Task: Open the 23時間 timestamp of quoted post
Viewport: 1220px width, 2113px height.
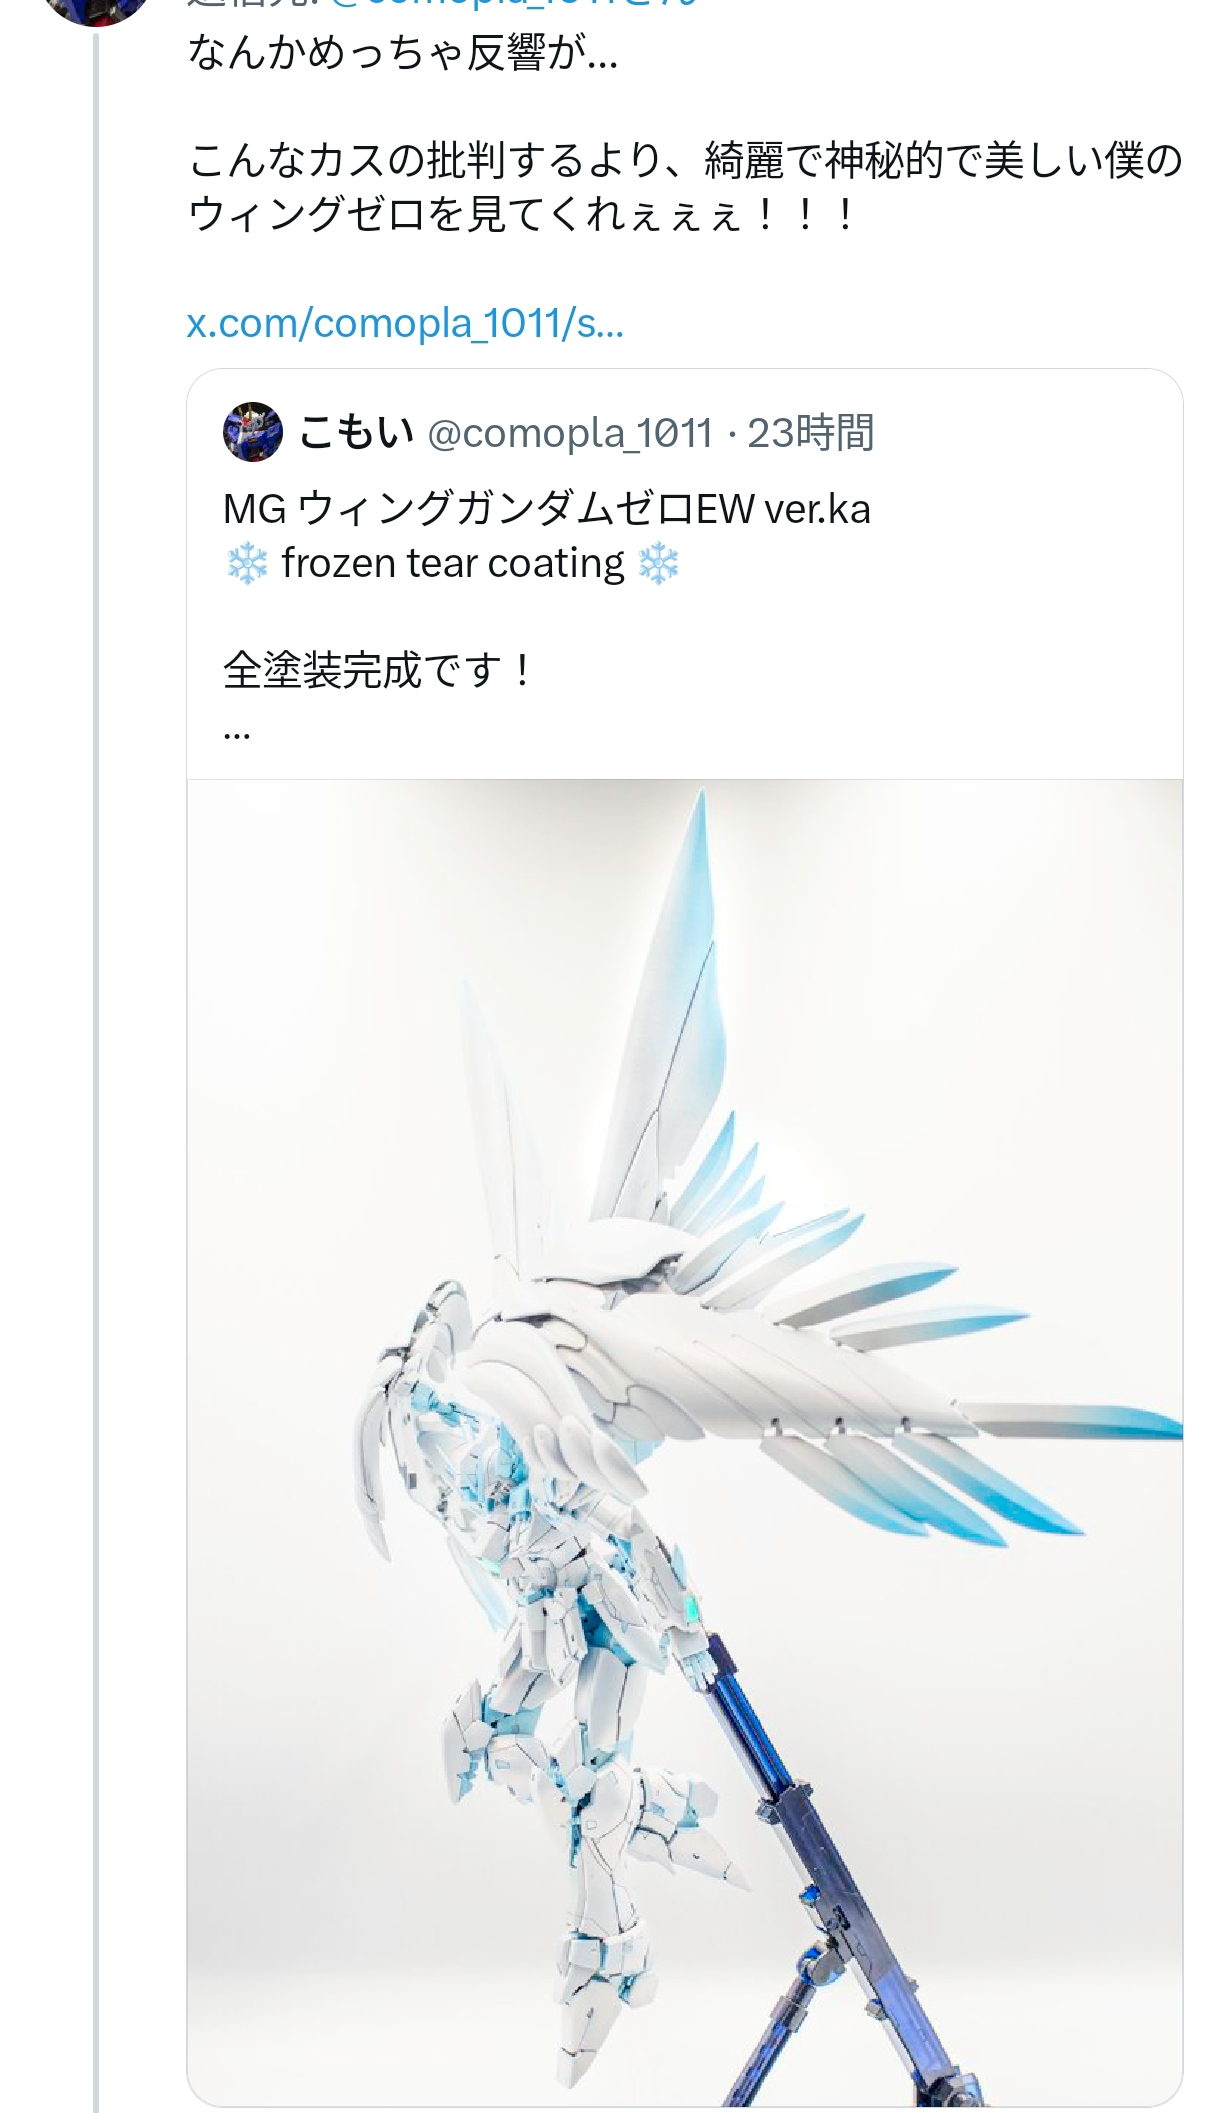Action: pyautogui.click(x=811, y=433)
